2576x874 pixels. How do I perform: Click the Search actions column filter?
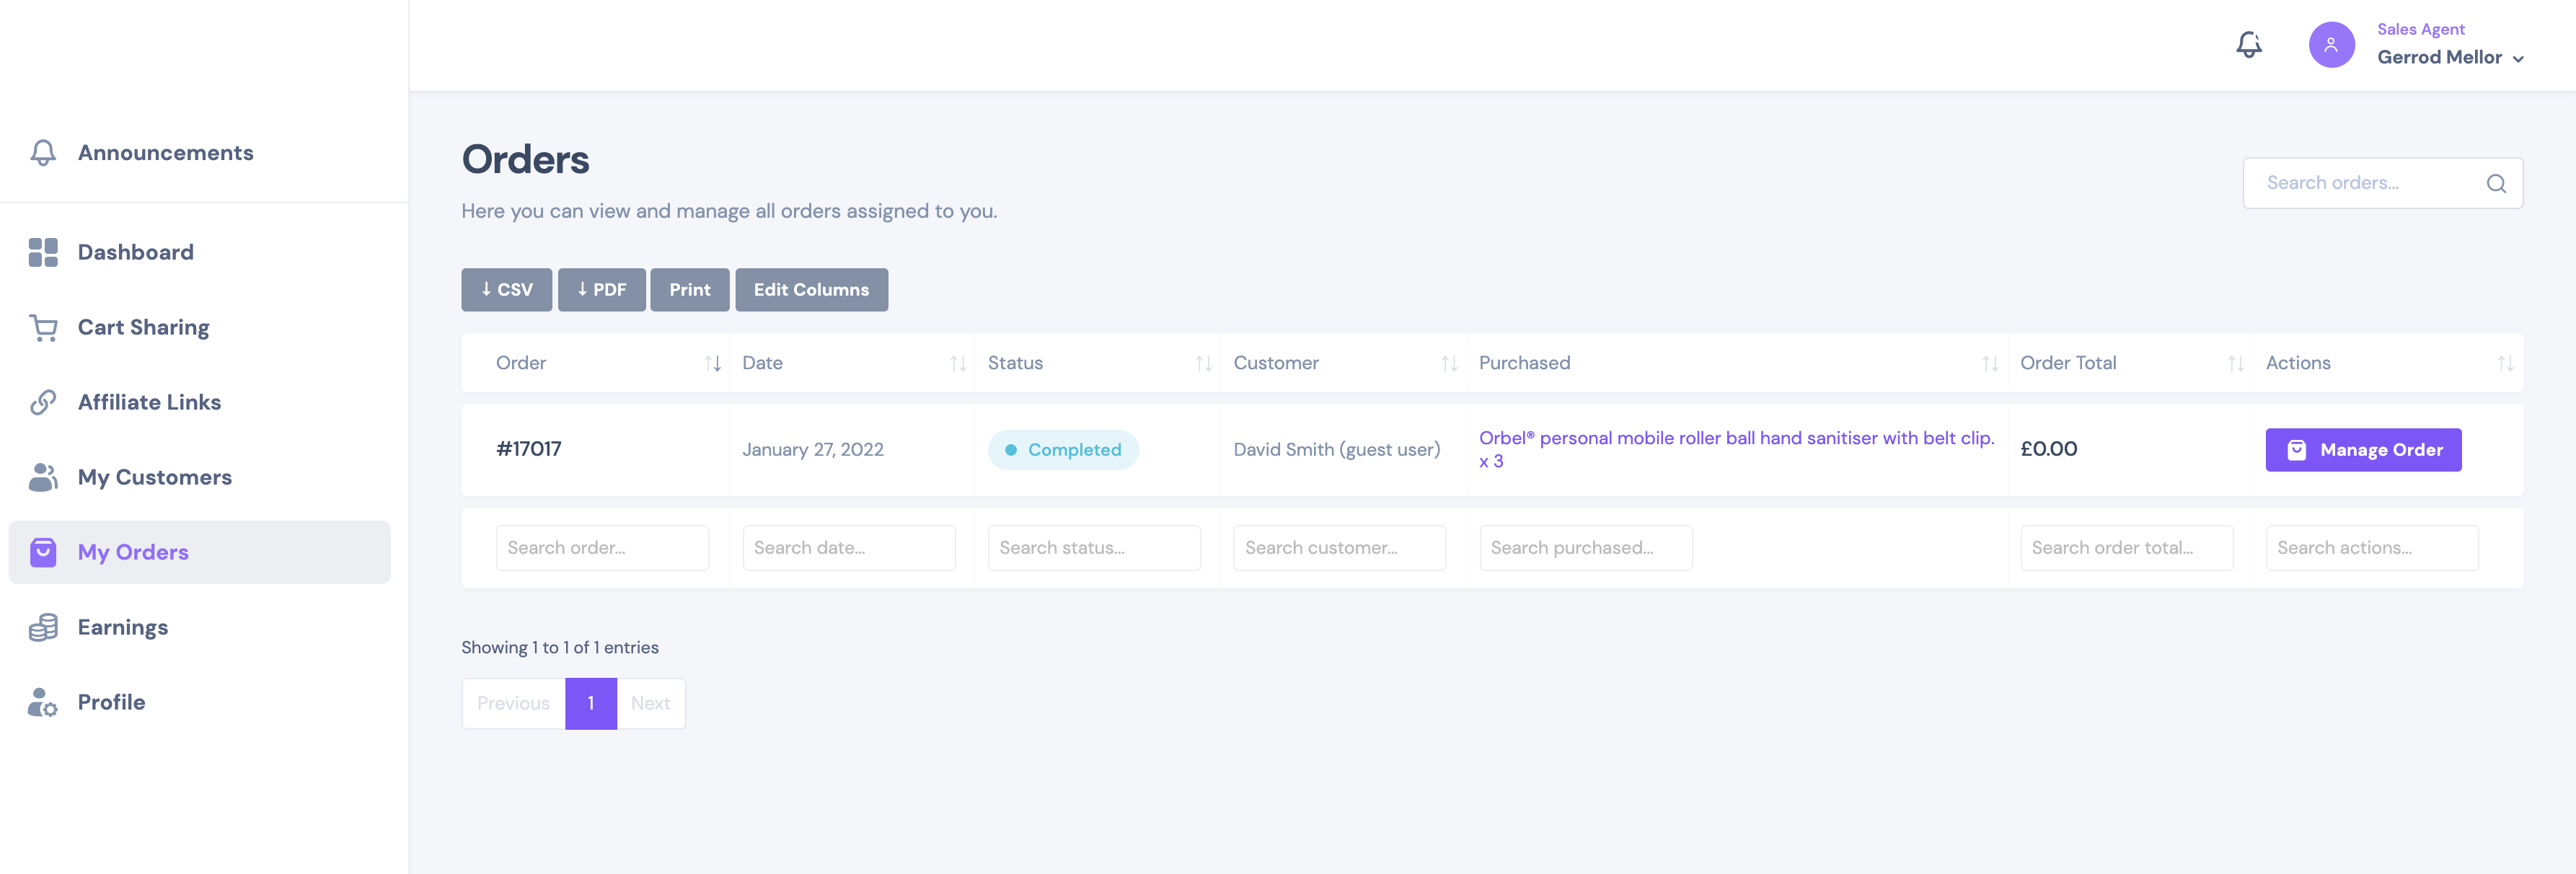pyautogui.click(x=2372, y=548)
